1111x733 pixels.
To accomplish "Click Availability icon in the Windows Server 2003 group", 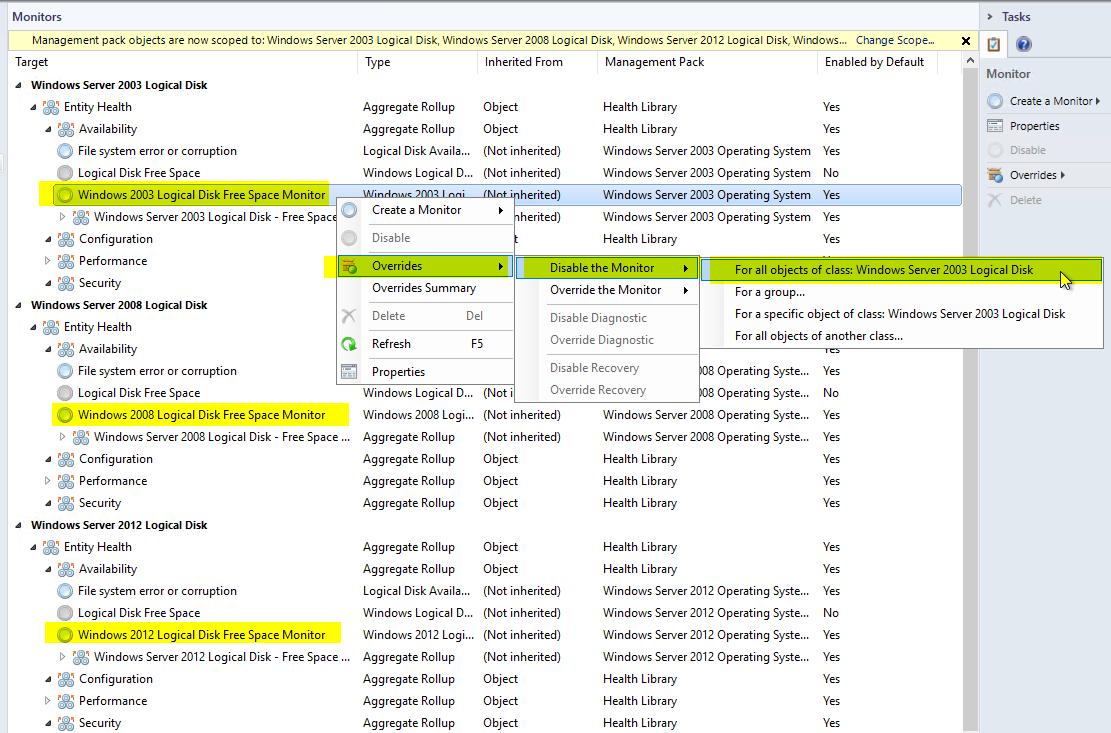I will [x=66, y=130].
